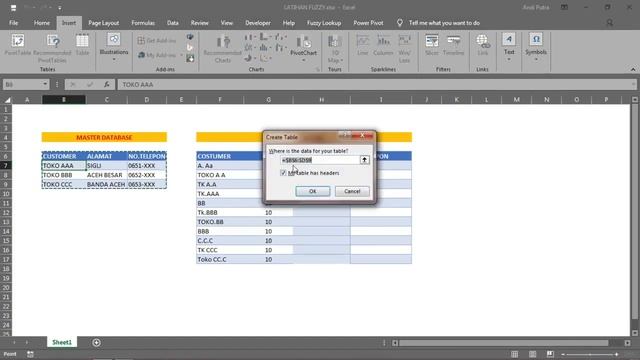The width and height of the screenshot is (640, 360).
Task: Open the Name Box dropdown
Action: click(x=45, y=84)
